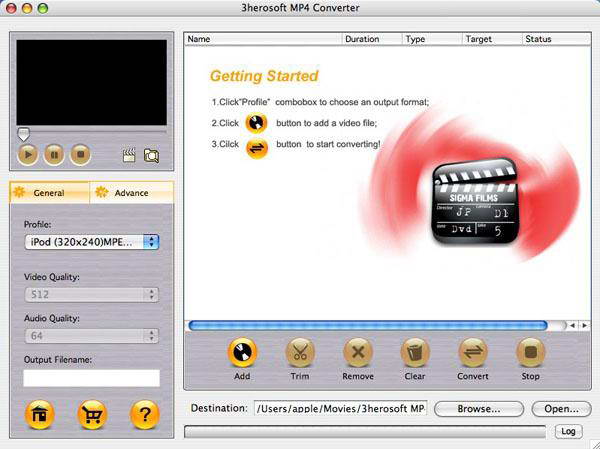Click the Clear trash icon
Viewport: 600px width, 449px height.
click(415, 352)
